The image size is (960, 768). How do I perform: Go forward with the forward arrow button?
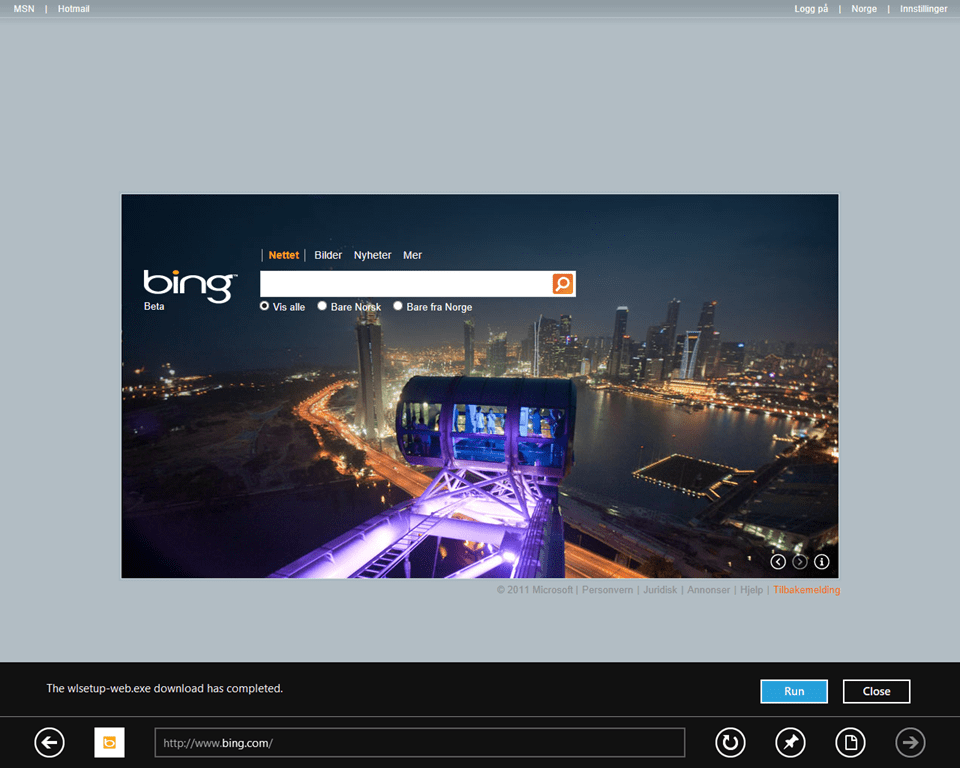(x=910, y=743)
